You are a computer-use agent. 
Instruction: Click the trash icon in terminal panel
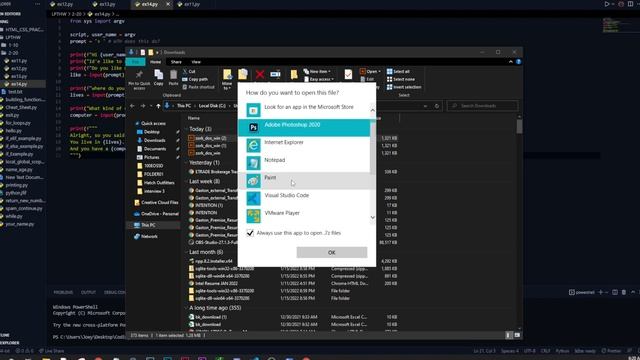[624, 292]
